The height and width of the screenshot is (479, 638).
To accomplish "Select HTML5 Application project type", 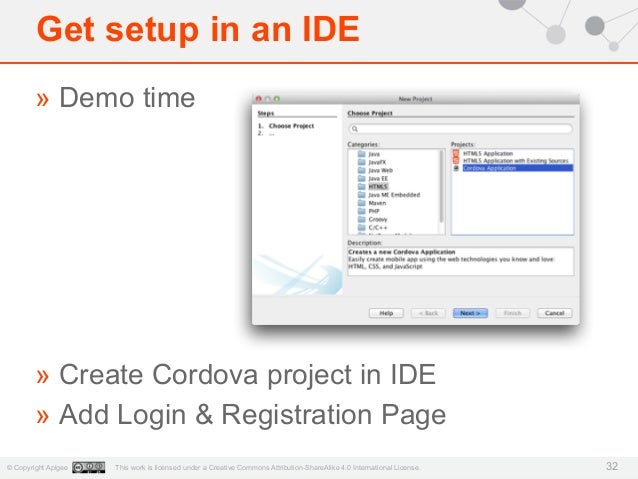I will tap(488, 153).
